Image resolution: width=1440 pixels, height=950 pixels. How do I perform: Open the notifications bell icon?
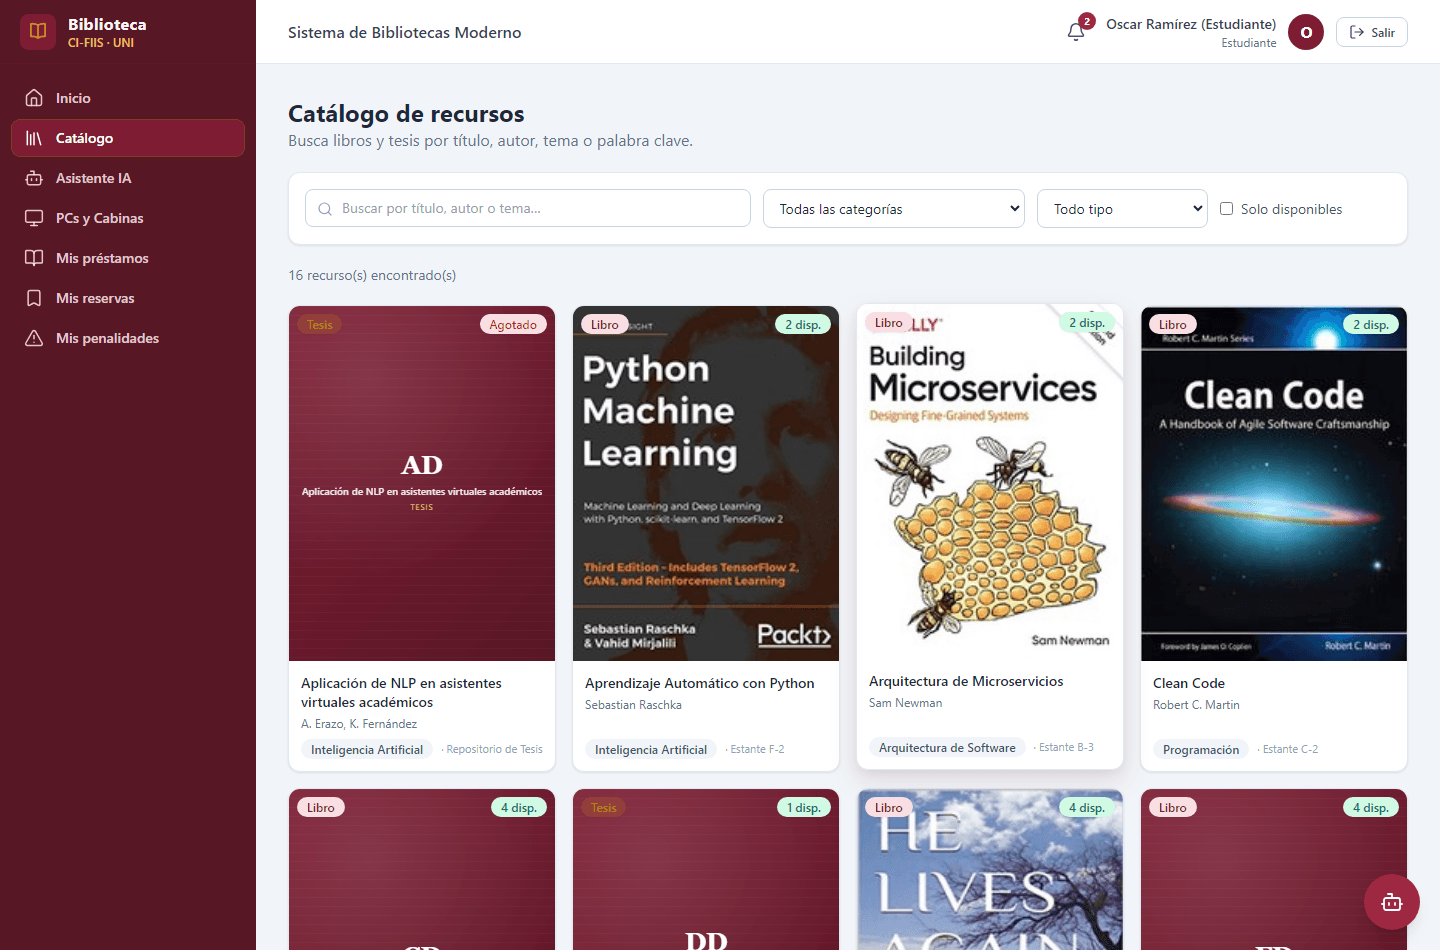point(1076,32)
